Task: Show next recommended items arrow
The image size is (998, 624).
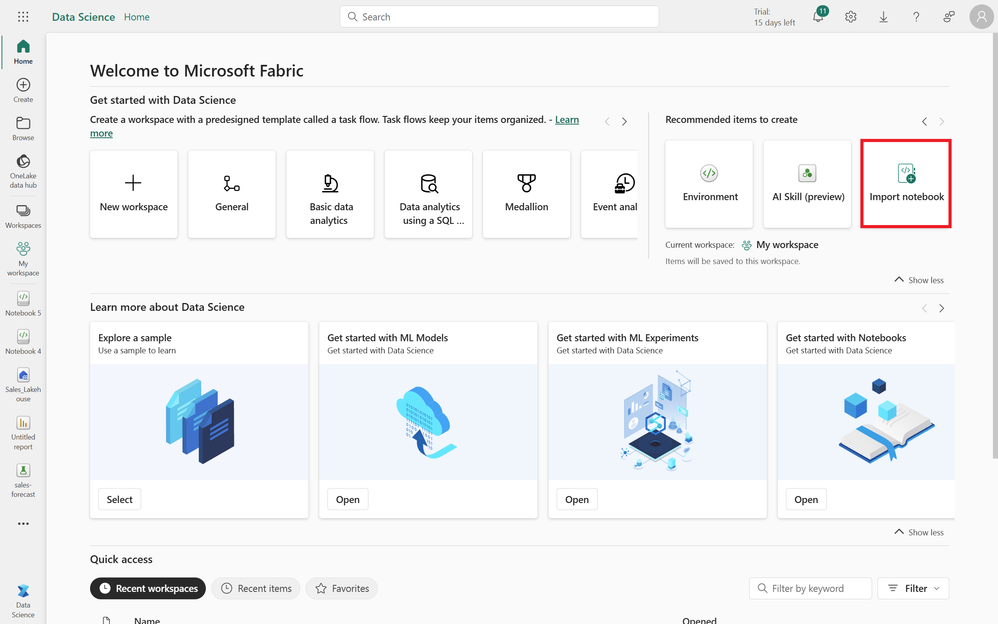Action: coord(941,122)
